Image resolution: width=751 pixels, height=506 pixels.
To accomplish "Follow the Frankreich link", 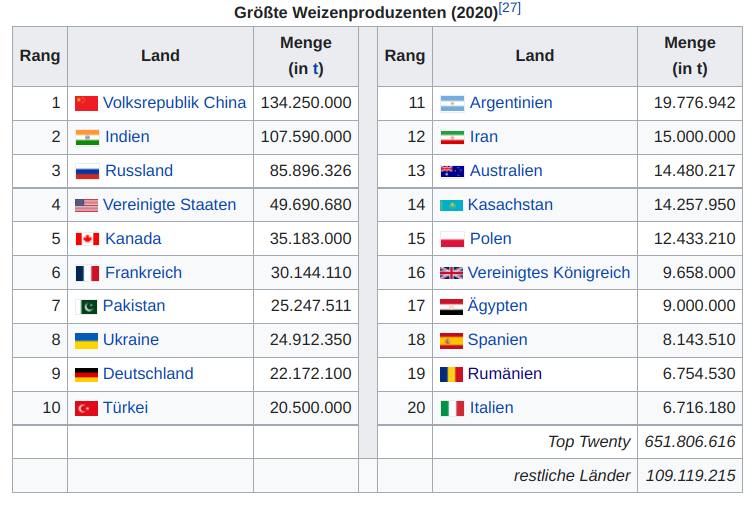I will pos(144,272).
